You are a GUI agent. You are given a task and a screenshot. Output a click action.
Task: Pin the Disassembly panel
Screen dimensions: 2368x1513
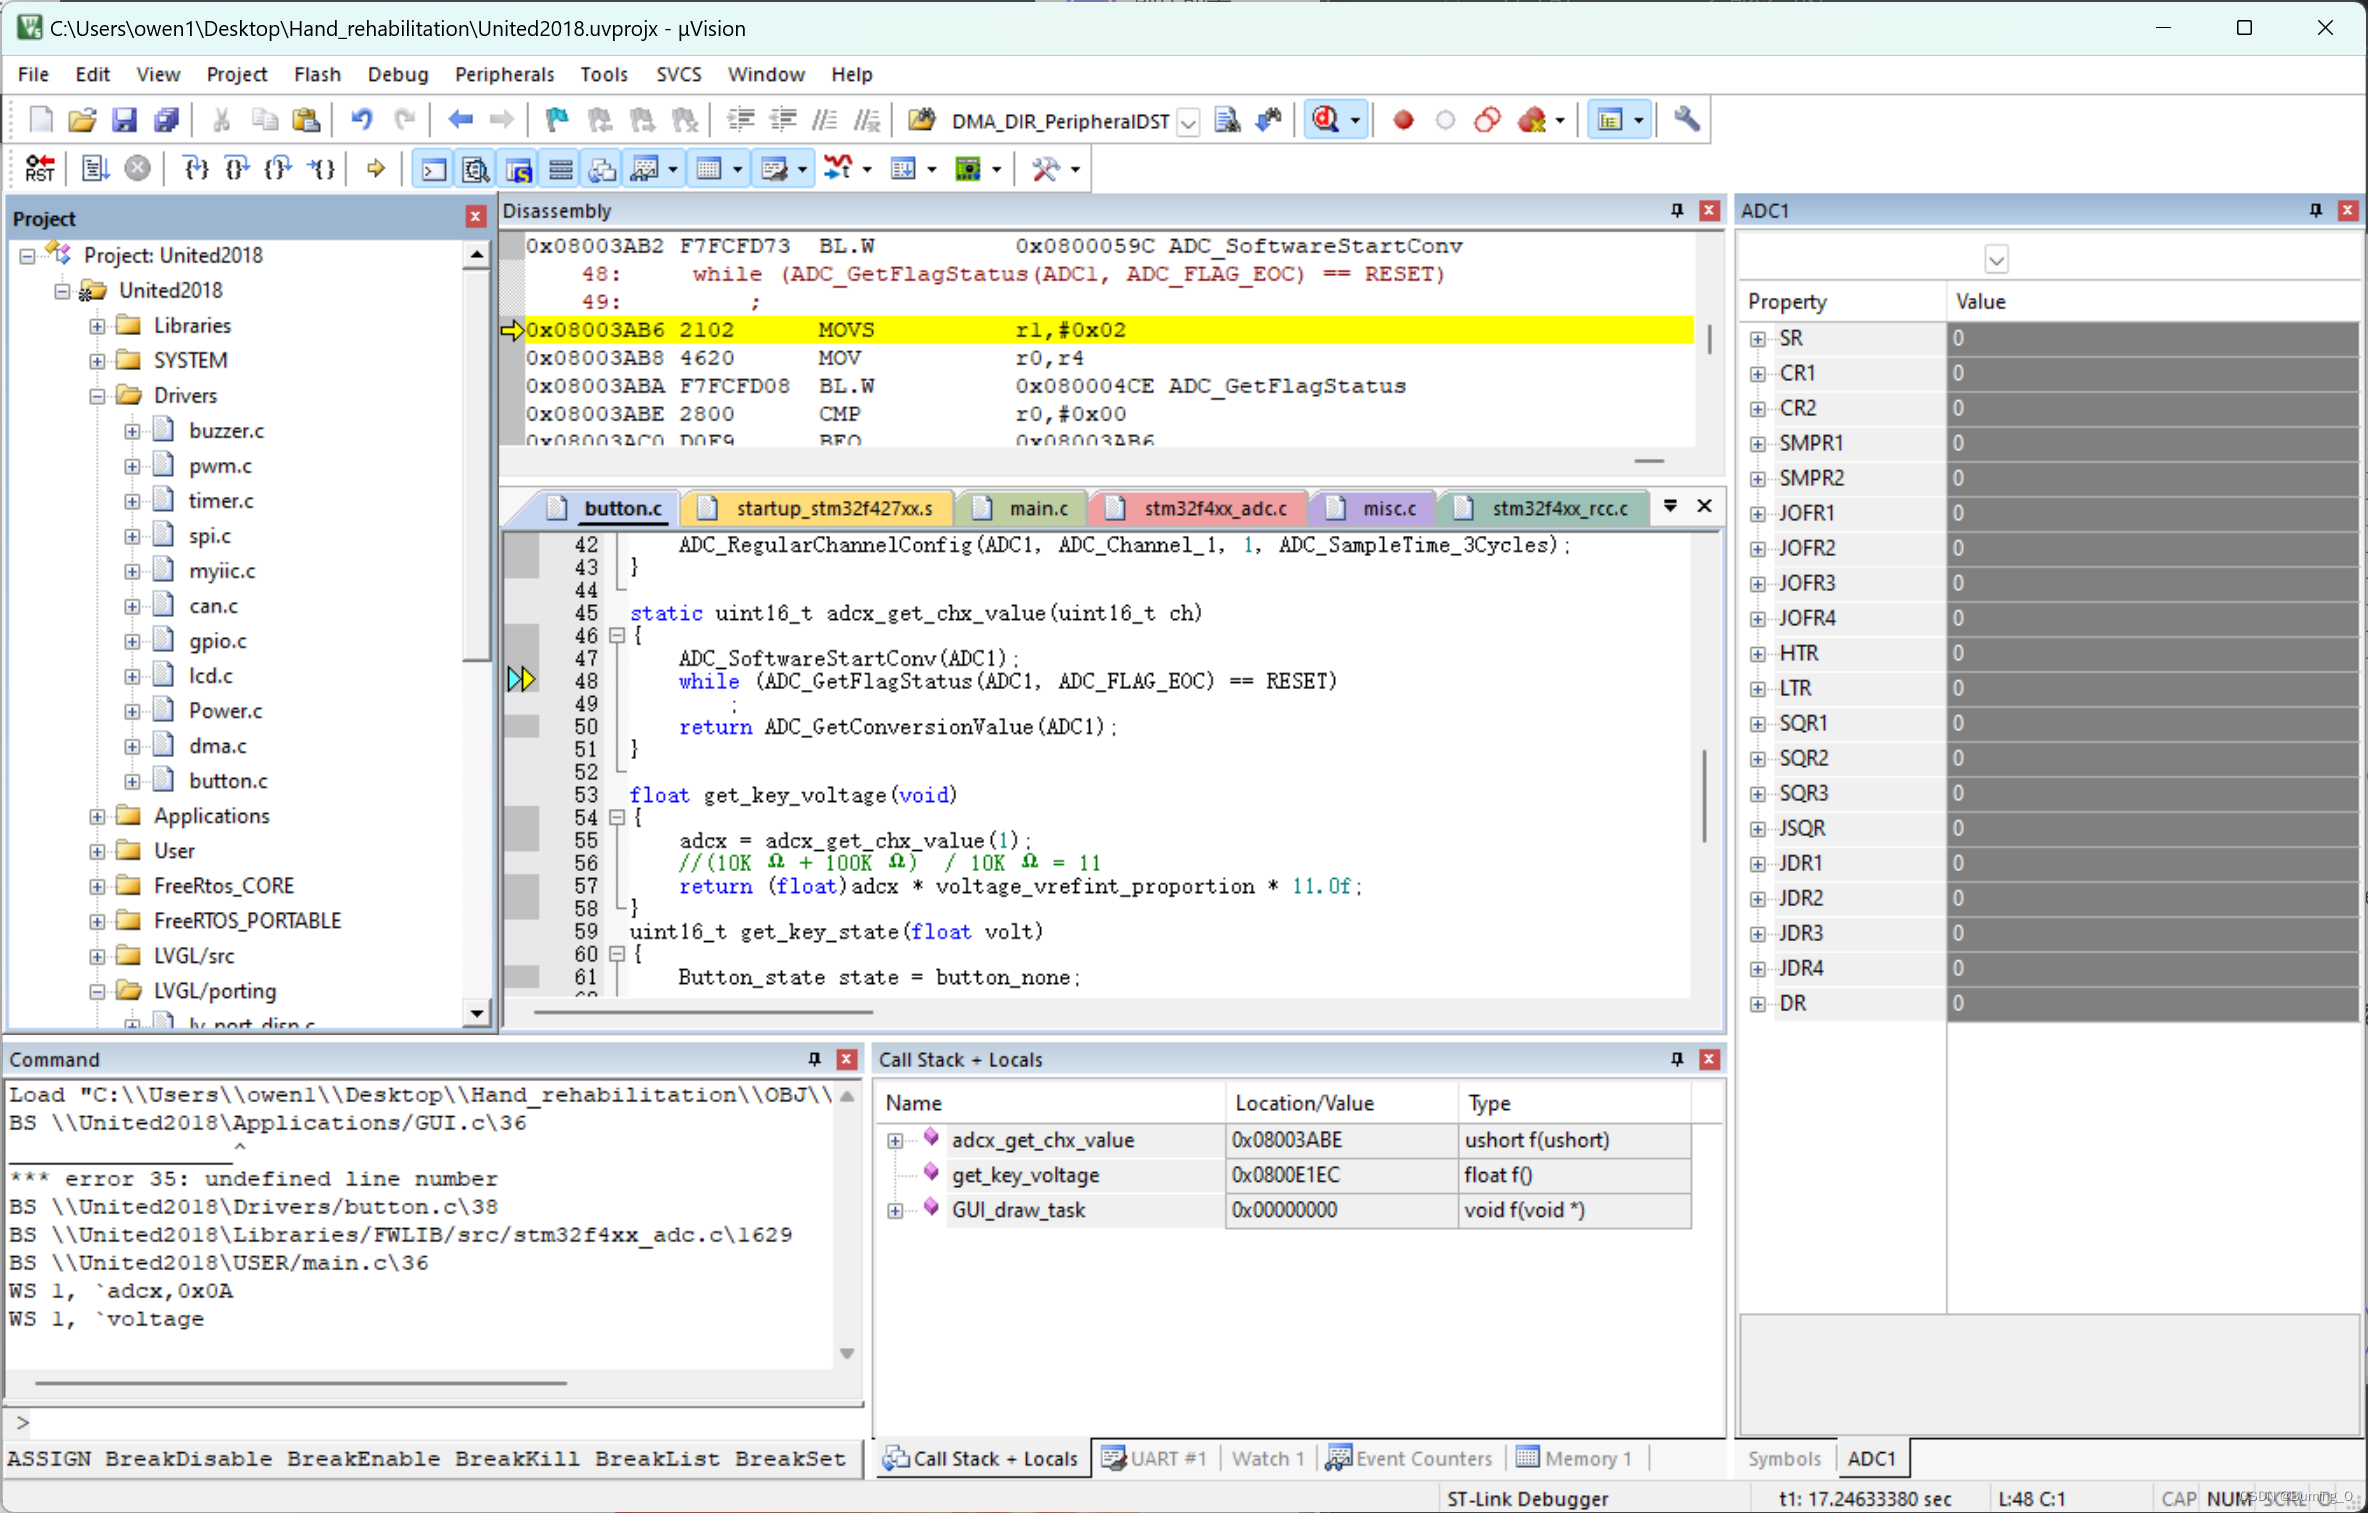1675,210
